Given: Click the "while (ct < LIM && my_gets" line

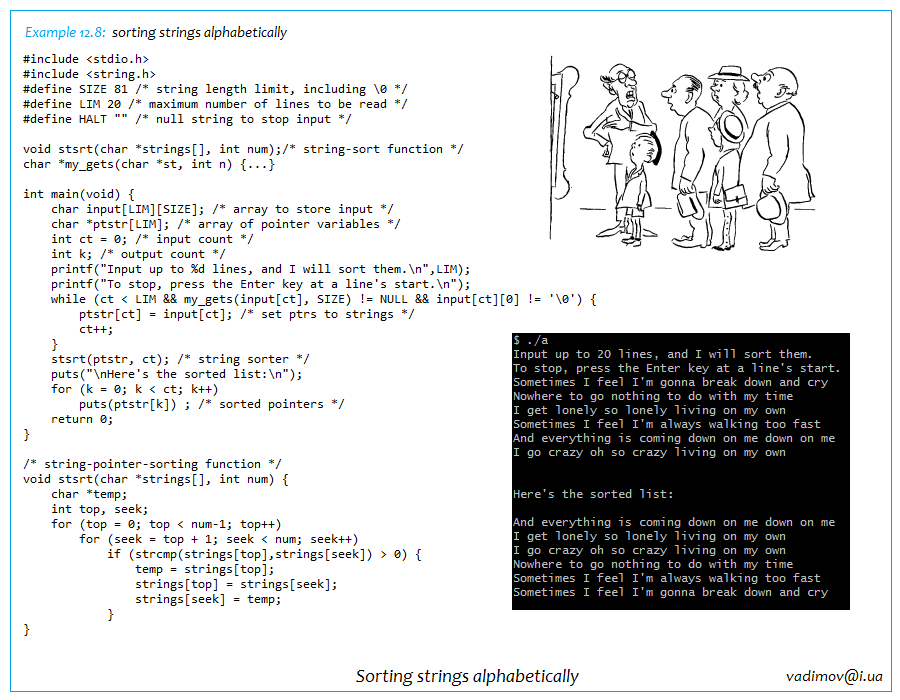Looking at the screenshot, I should point(324,299).
